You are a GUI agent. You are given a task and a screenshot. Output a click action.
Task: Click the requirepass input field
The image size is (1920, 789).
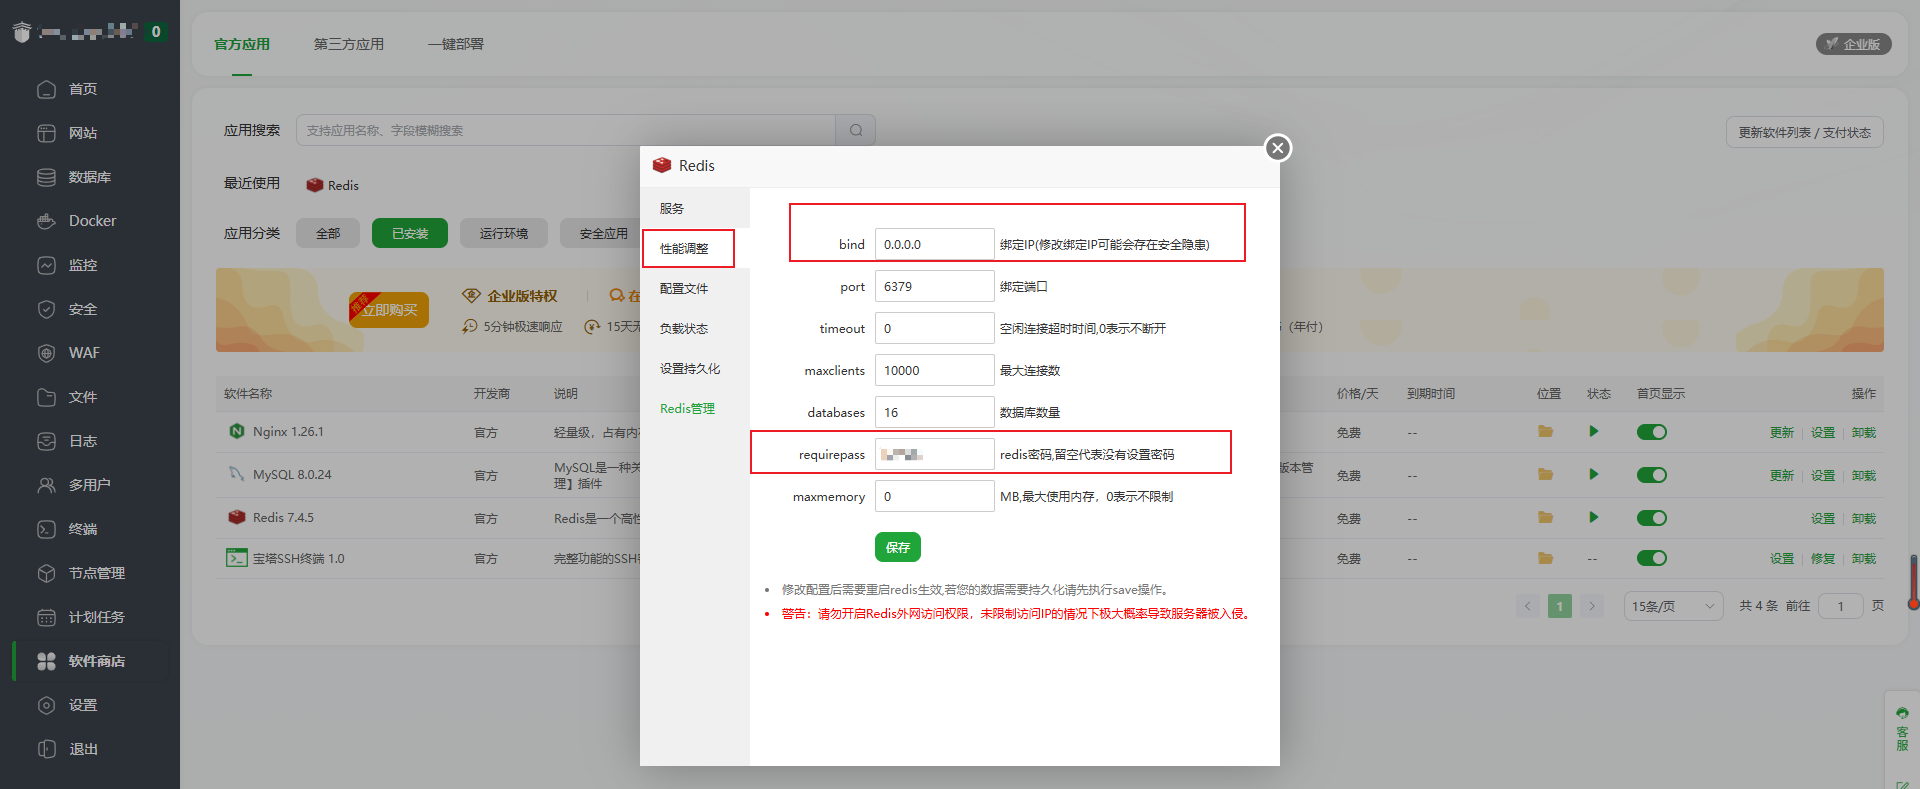pos(934,455)
